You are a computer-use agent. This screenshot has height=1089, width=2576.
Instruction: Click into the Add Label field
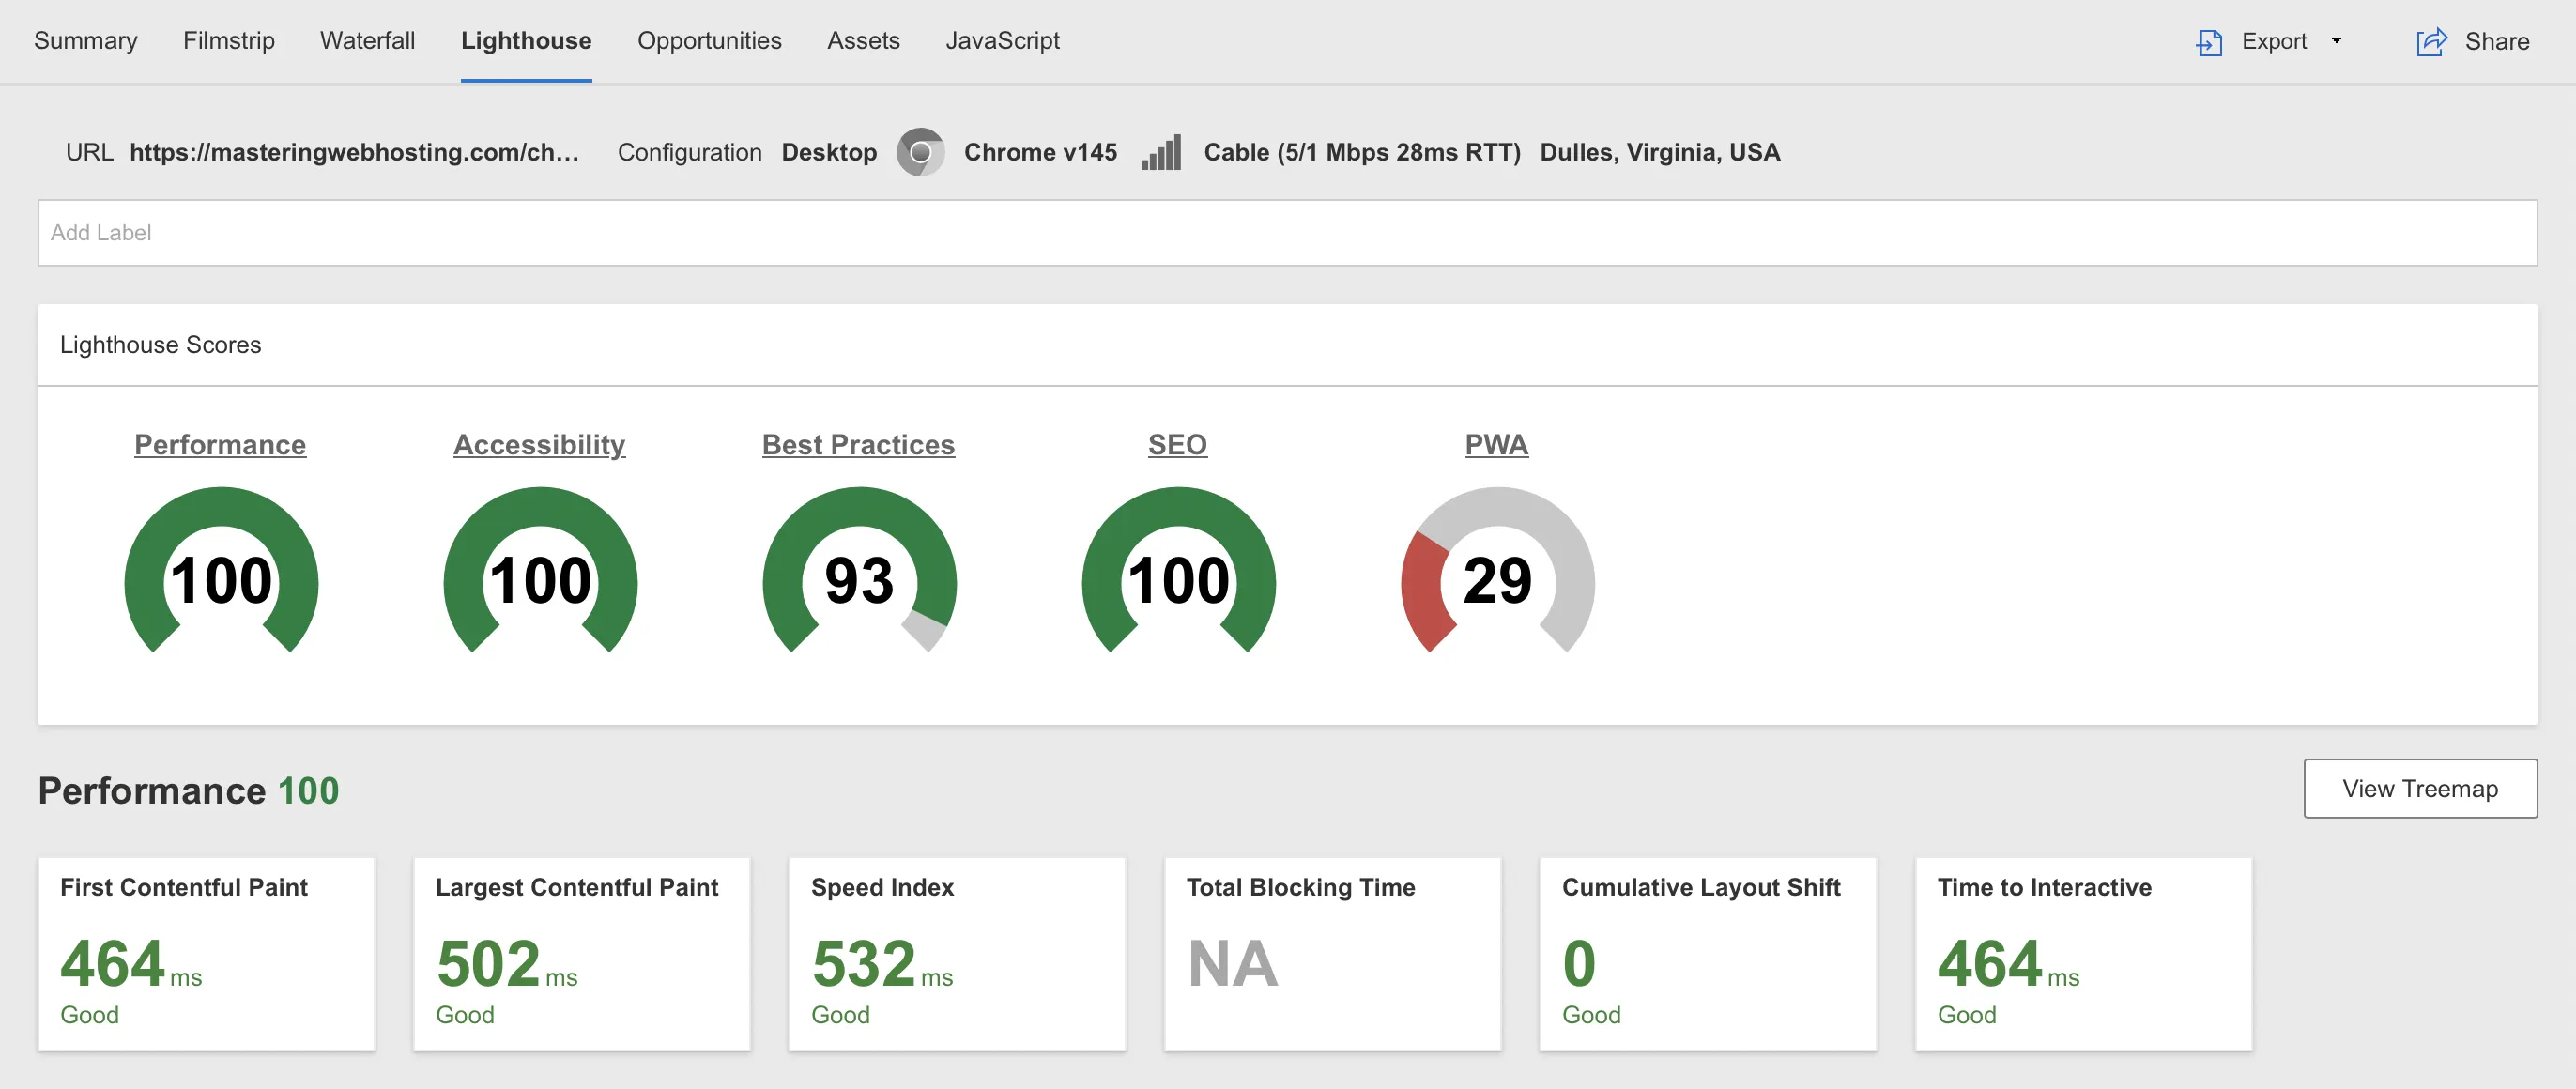[x=1287, y=232]
